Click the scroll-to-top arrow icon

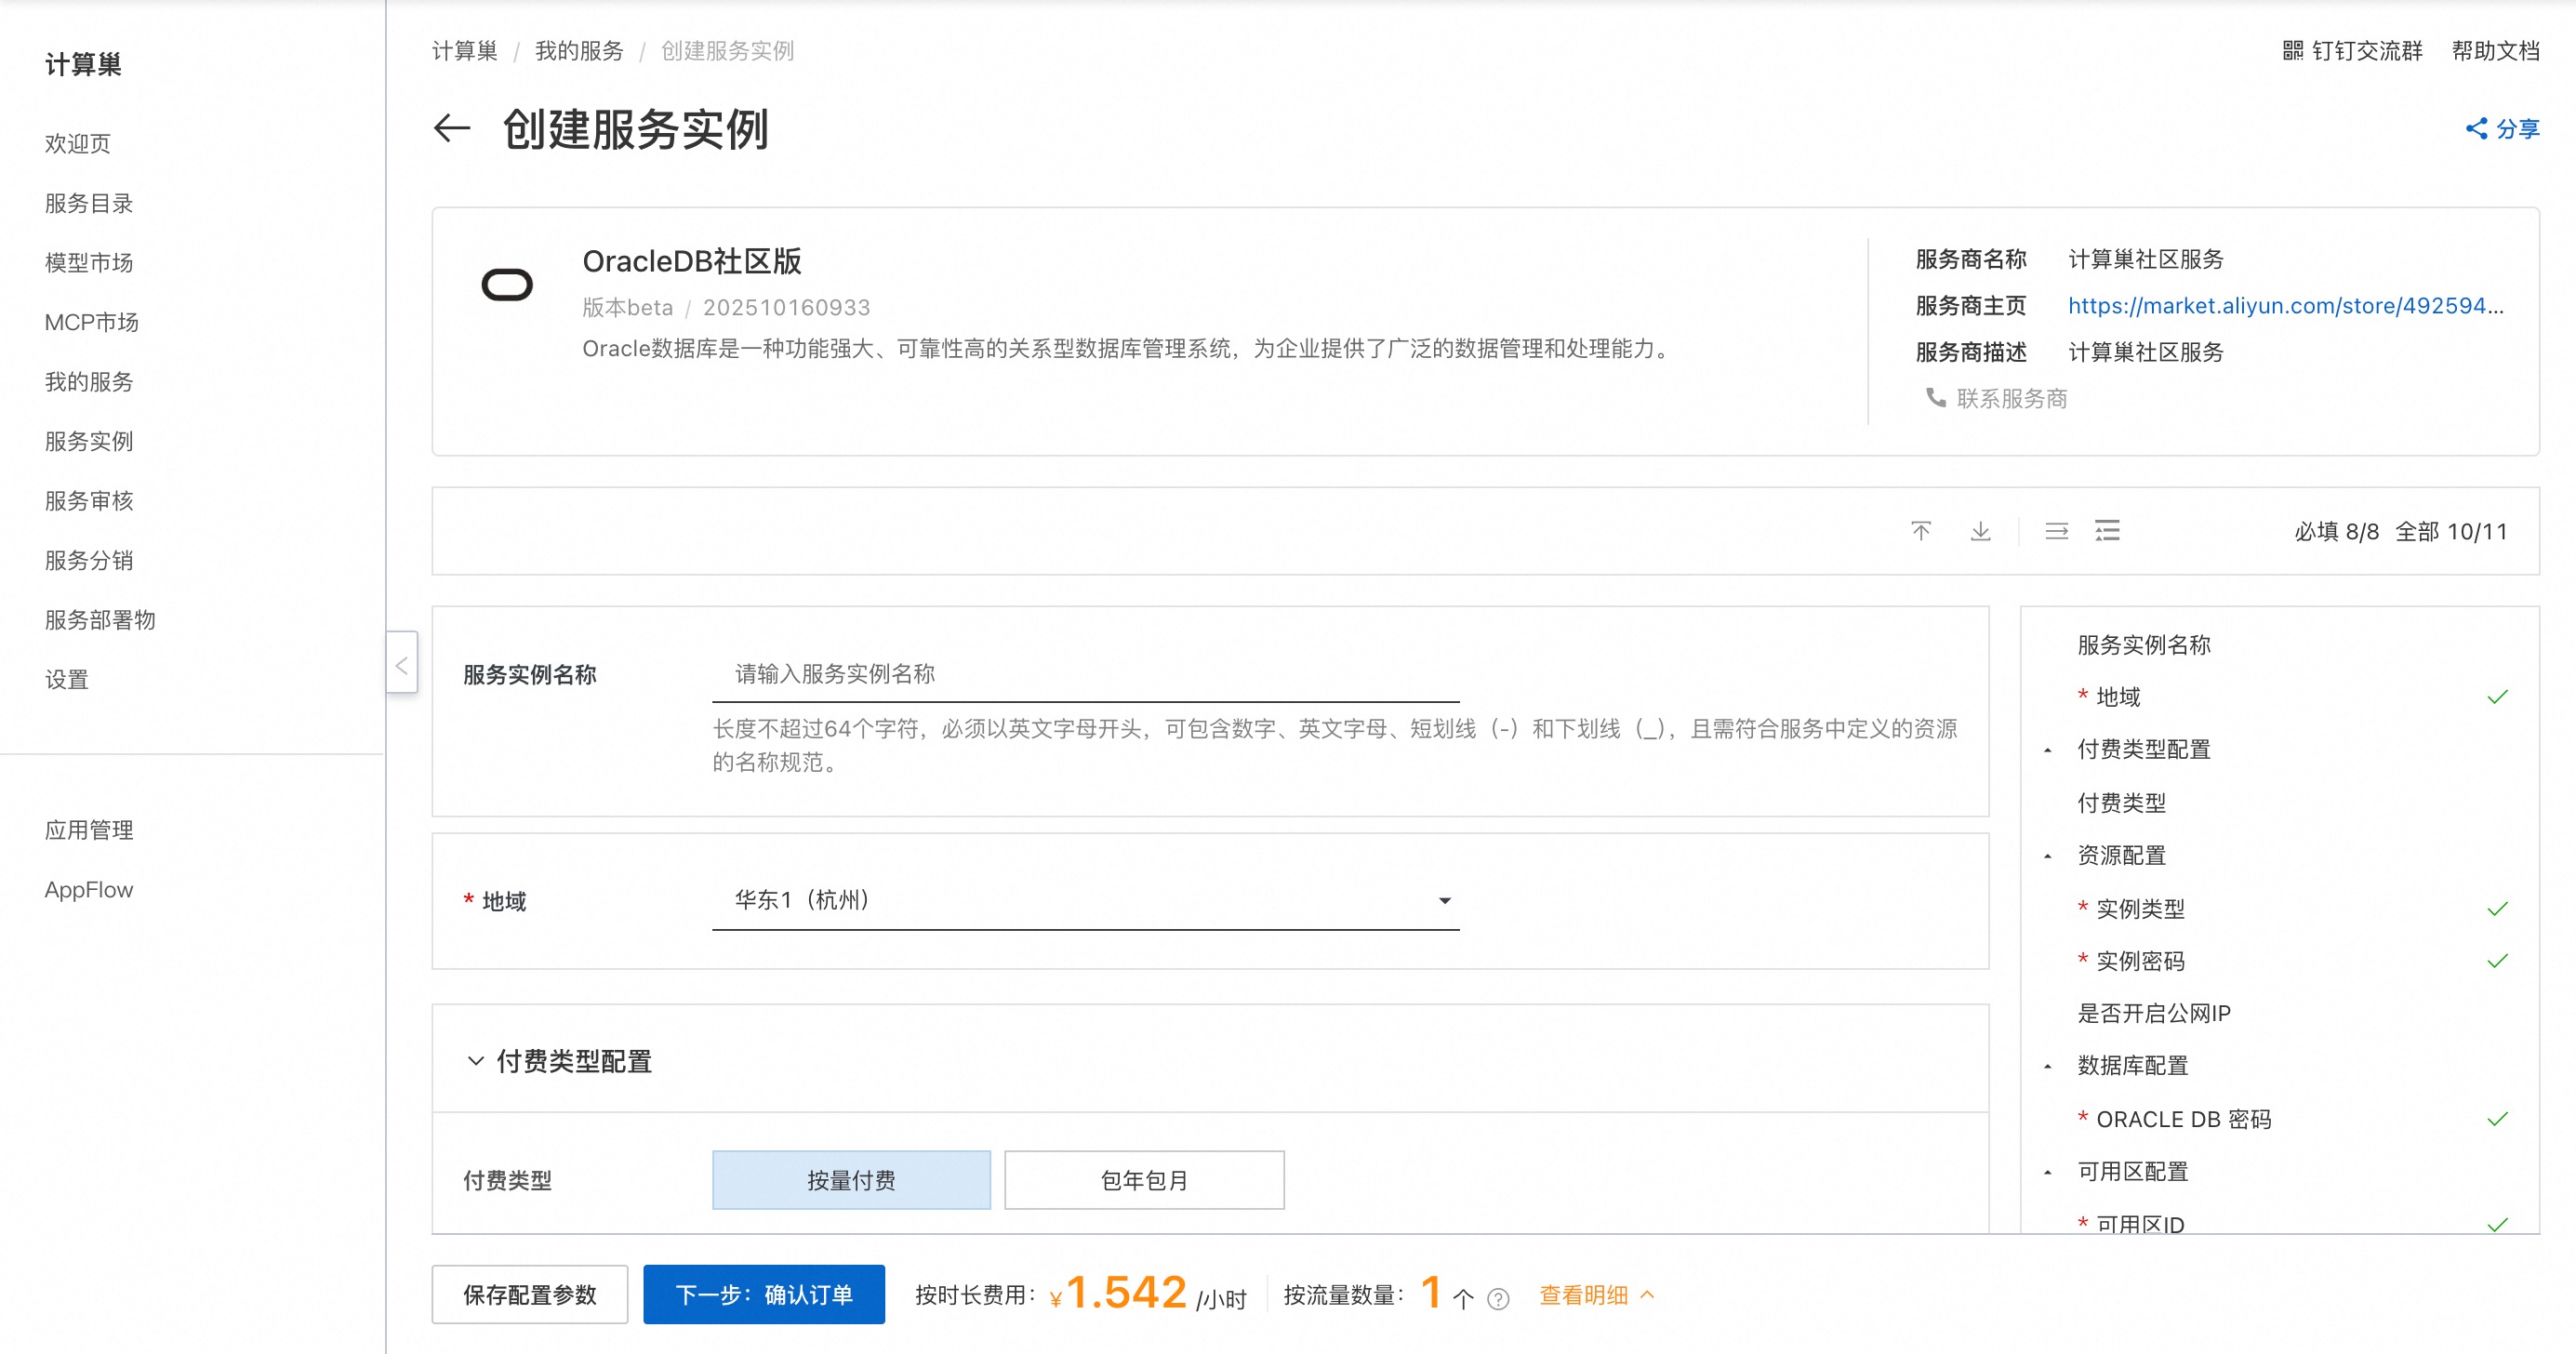(1920, 531)
